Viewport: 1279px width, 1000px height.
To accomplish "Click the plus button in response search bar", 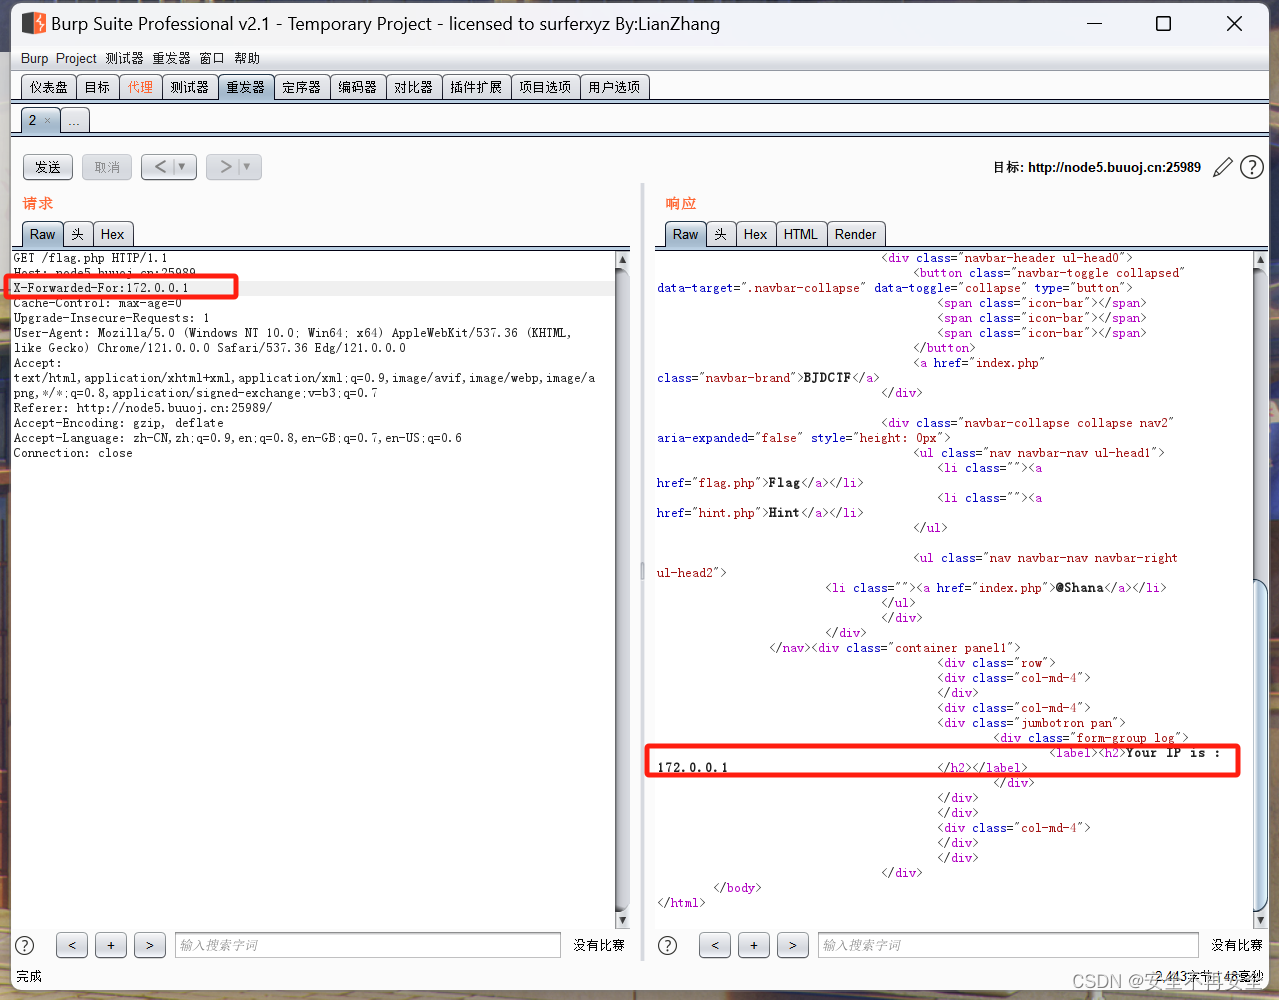I will [x=754, y=945].
